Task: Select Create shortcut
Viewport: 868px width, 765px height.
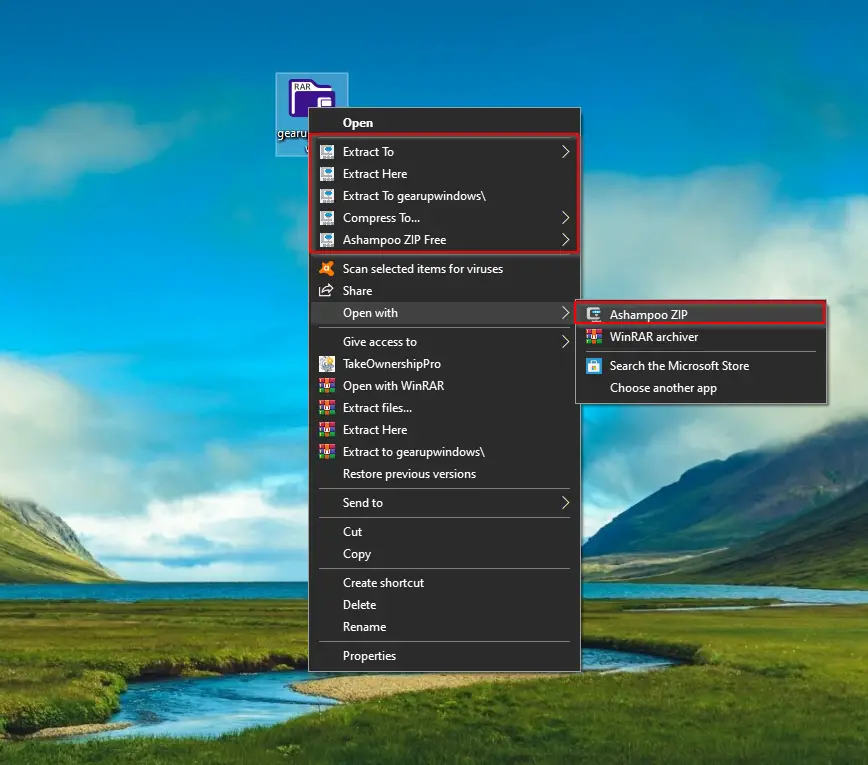Action: (445, 583)
